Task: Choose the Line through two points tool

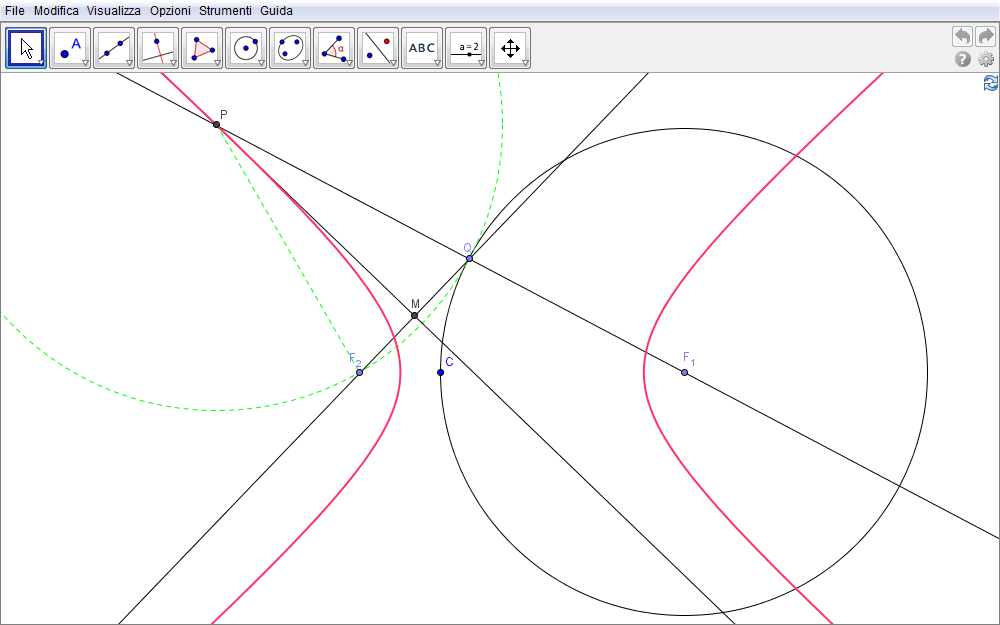Action: coord(114,47)
